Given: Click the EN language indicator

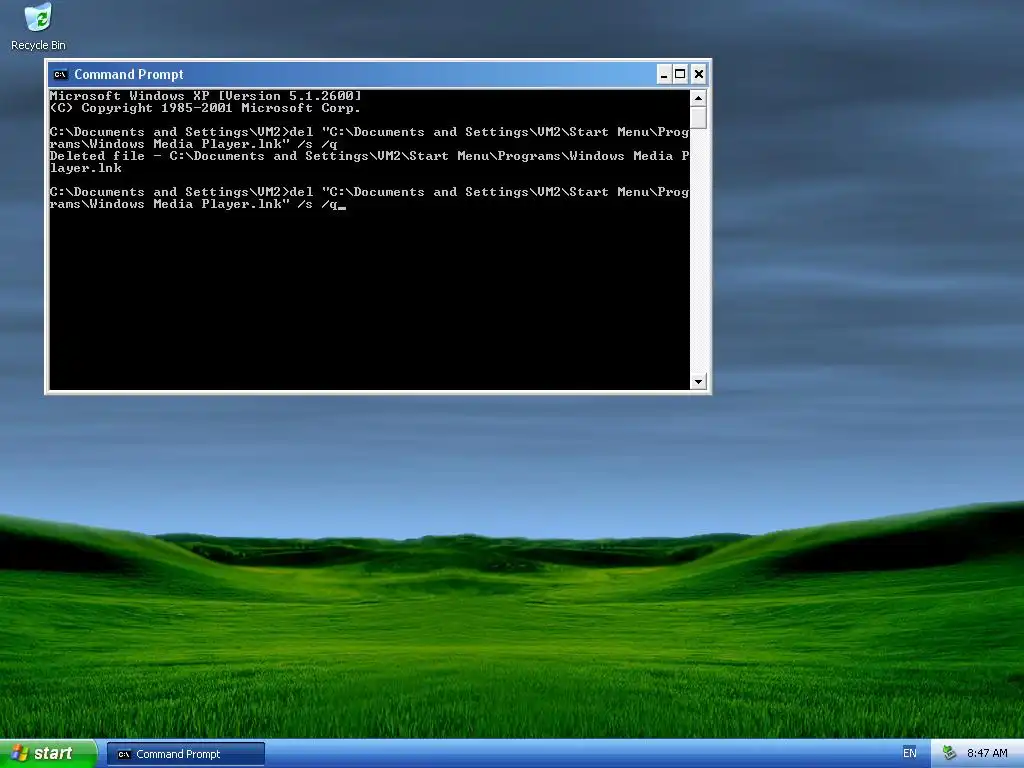Looking at the screenshot, I should click(x=910, y=754).
